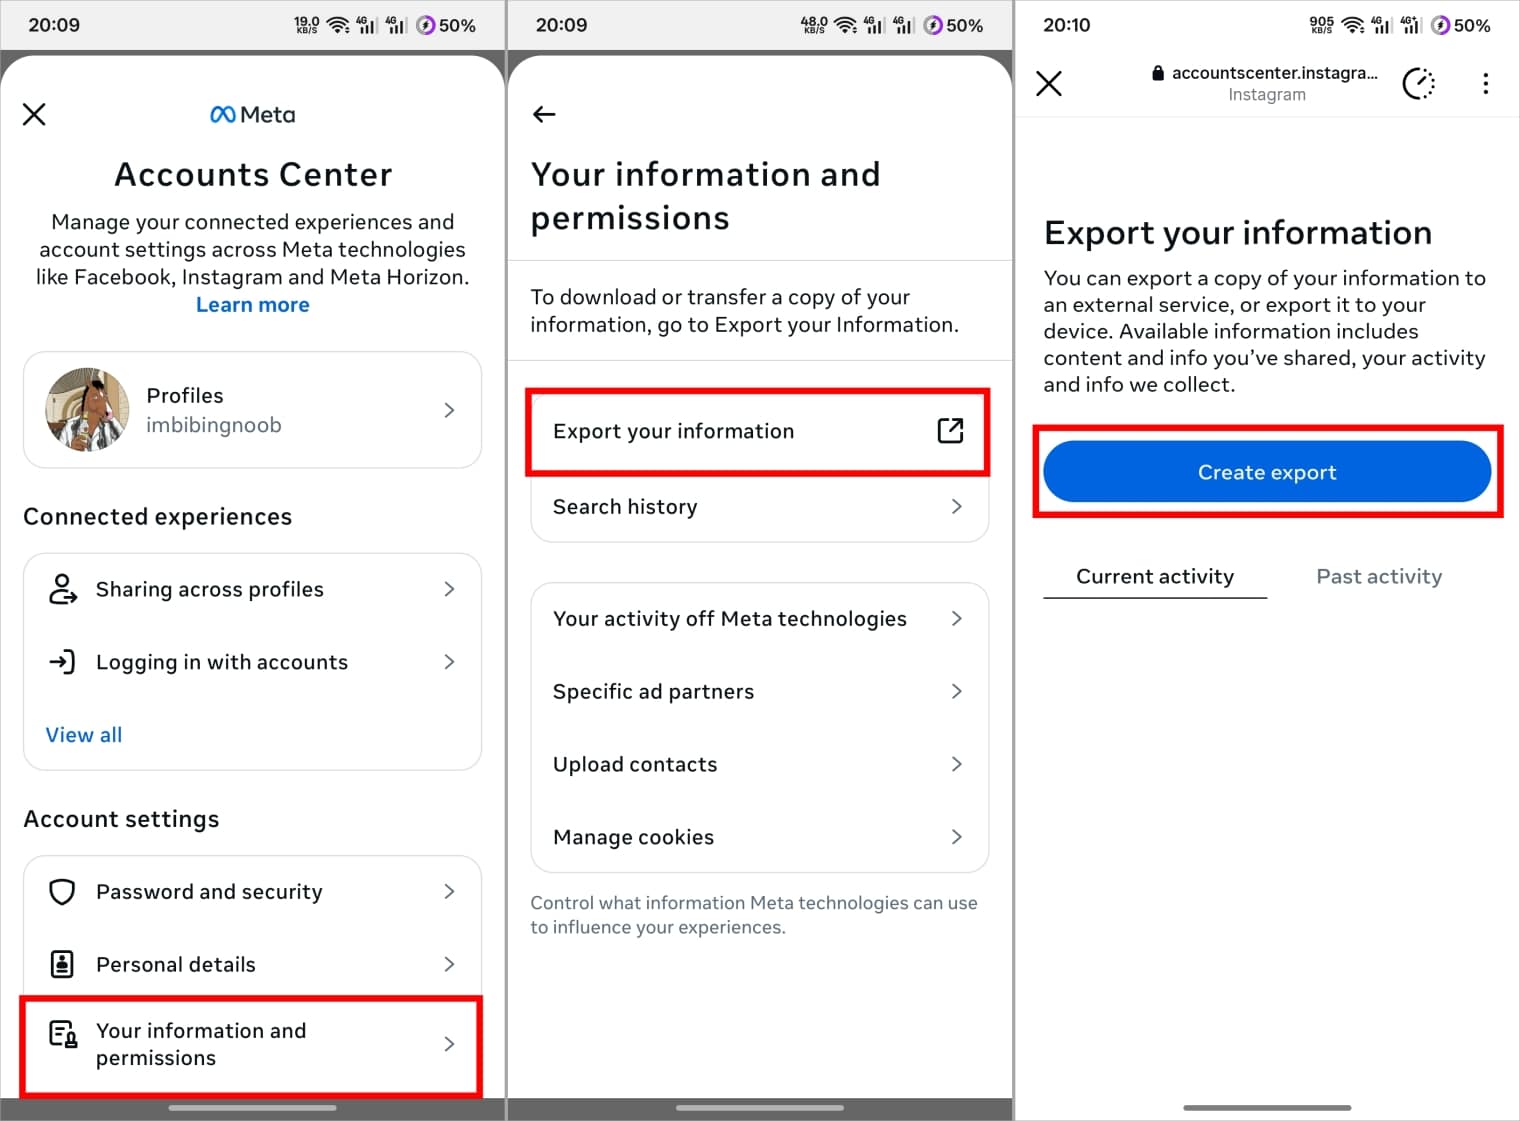Tap the back arrow above Your information and permissions
This screenshot has width=1520, height=1121.
point(543,114)
